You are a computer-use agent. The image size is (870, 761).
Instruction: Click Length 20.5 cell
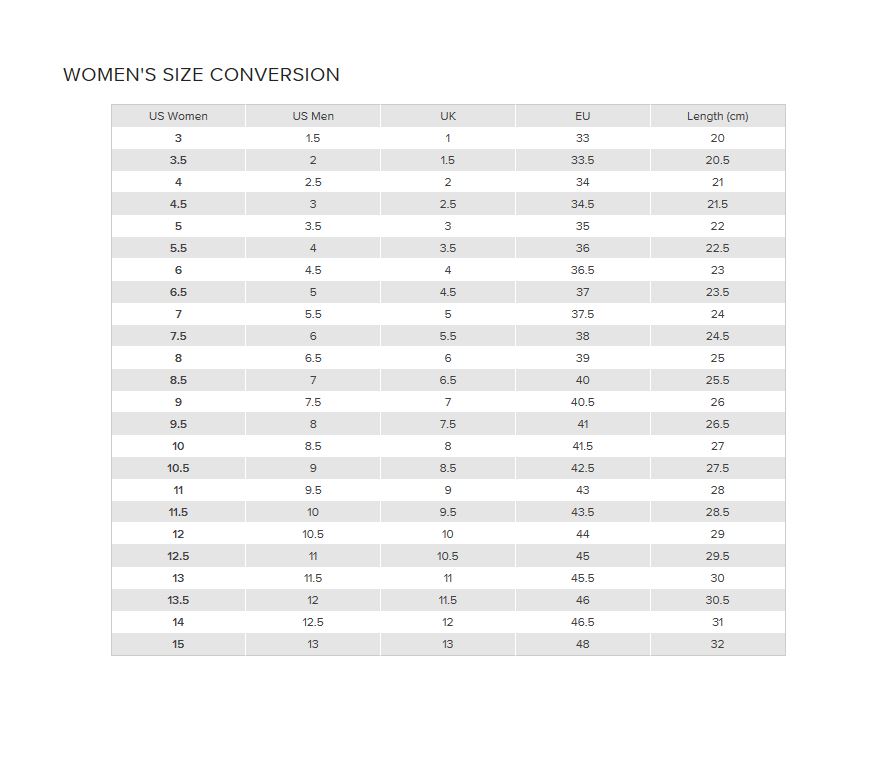point(717,160)
